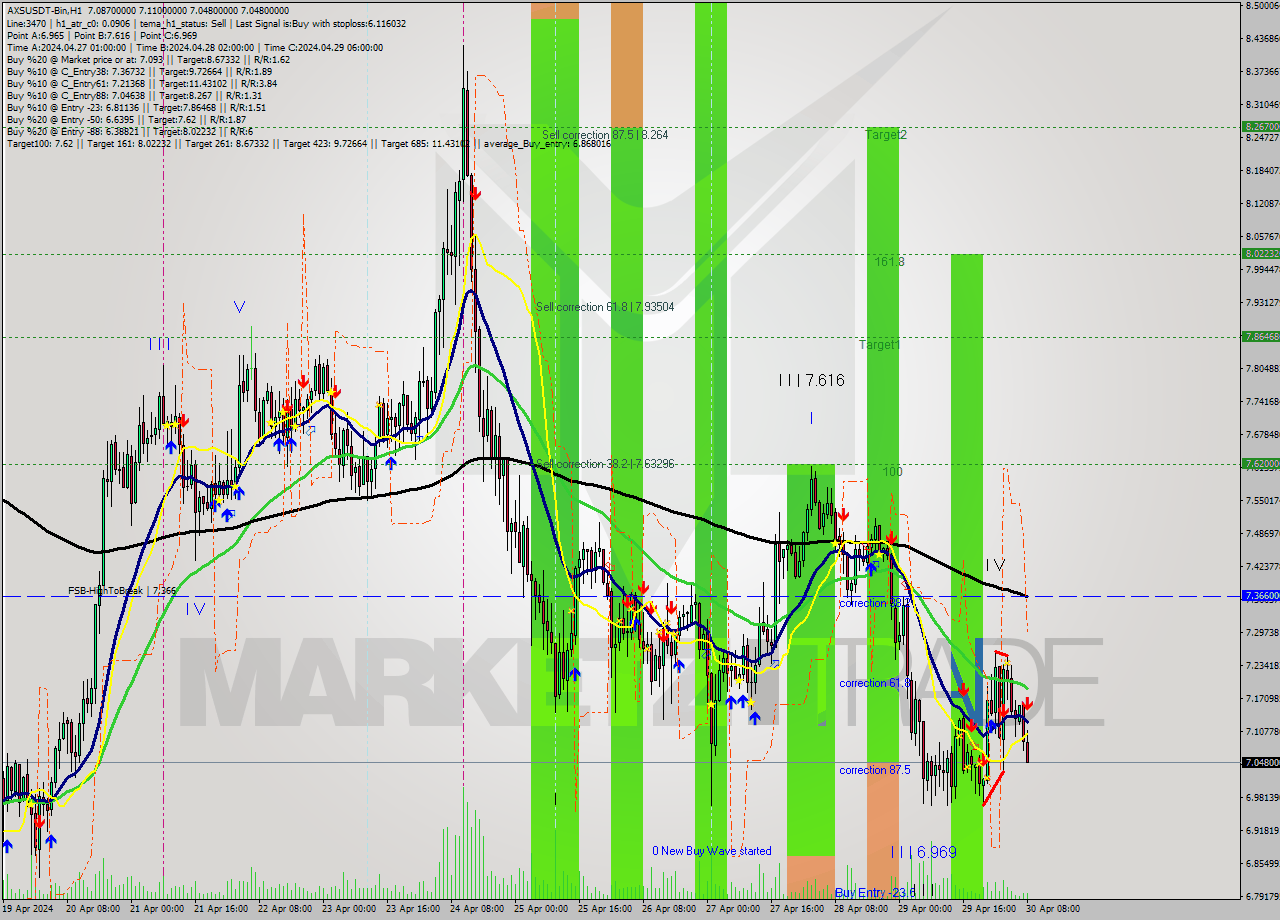Click the 8.50000 price axis label
This screenshot has width=1280, height=920.
[1262, 6]
